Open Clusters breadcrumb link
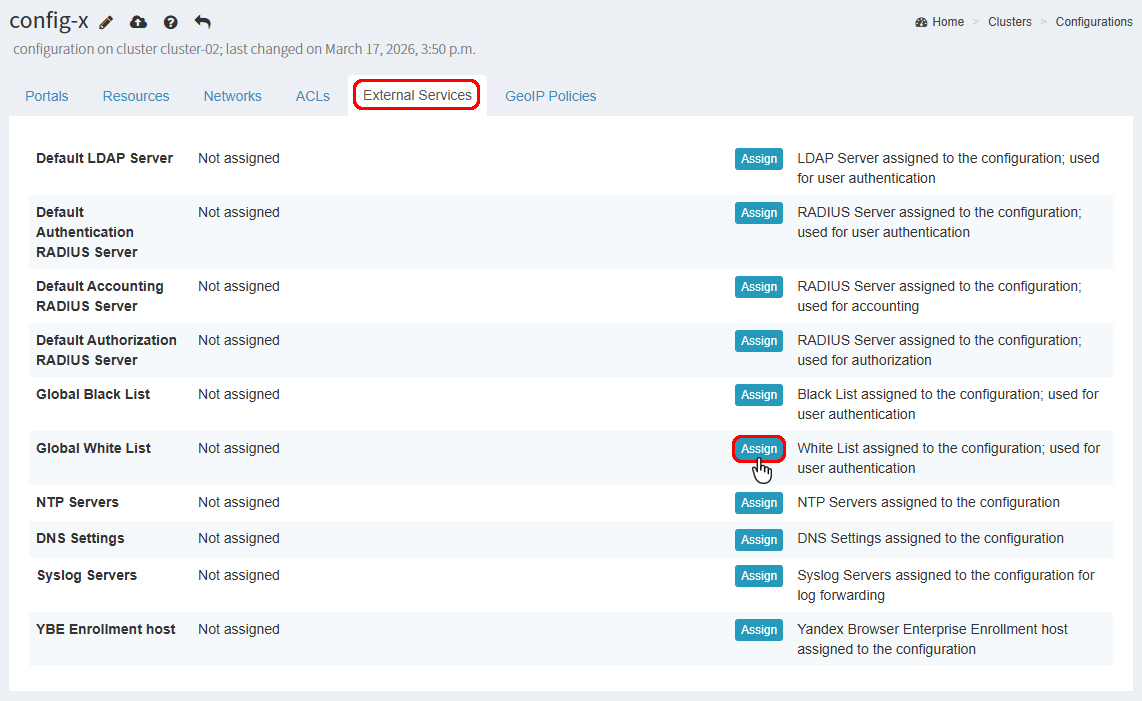Image resolution: width=1142 pixels, height=701 pixels. [x=1009, y=22]
